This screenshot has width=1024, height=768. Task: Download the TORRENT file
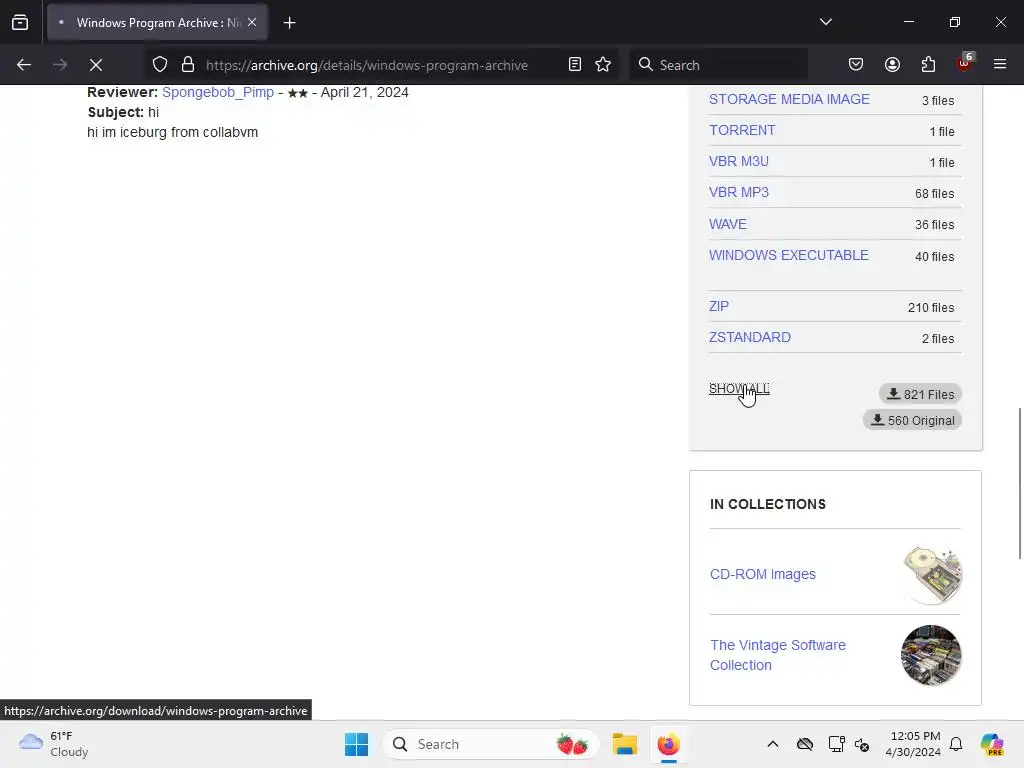(742, 130)
